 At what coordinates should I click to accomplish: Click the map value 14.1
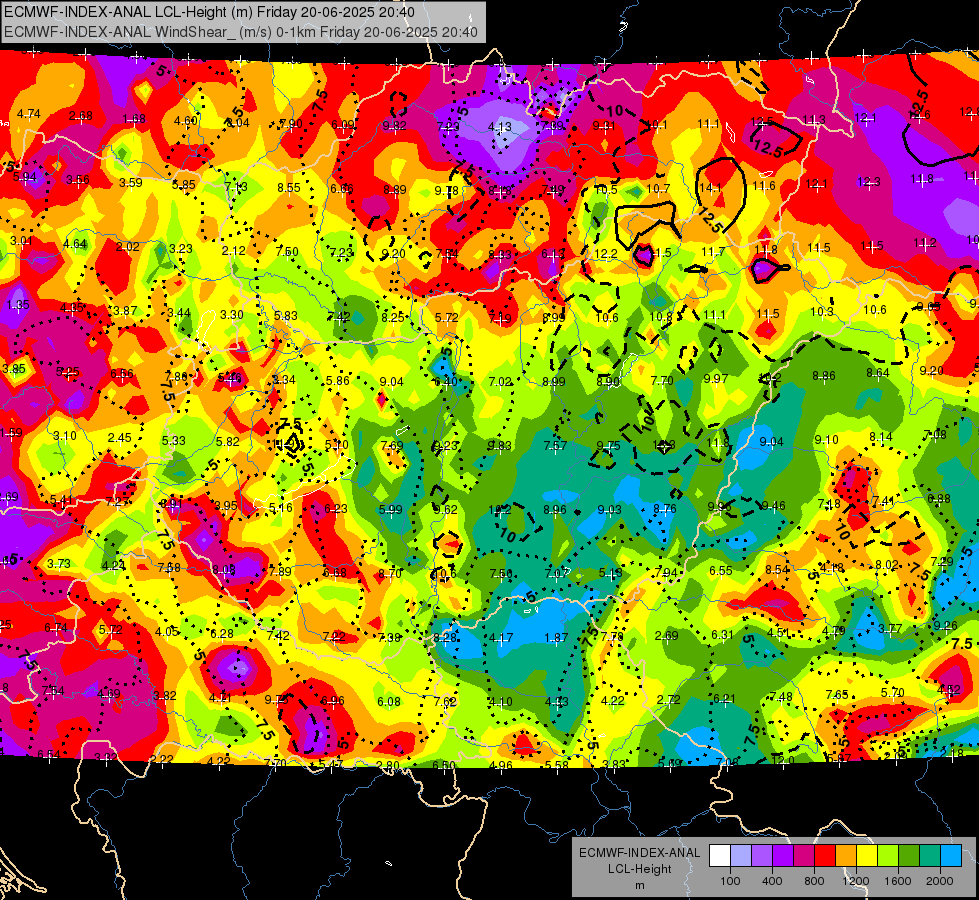tap(710, 187)
